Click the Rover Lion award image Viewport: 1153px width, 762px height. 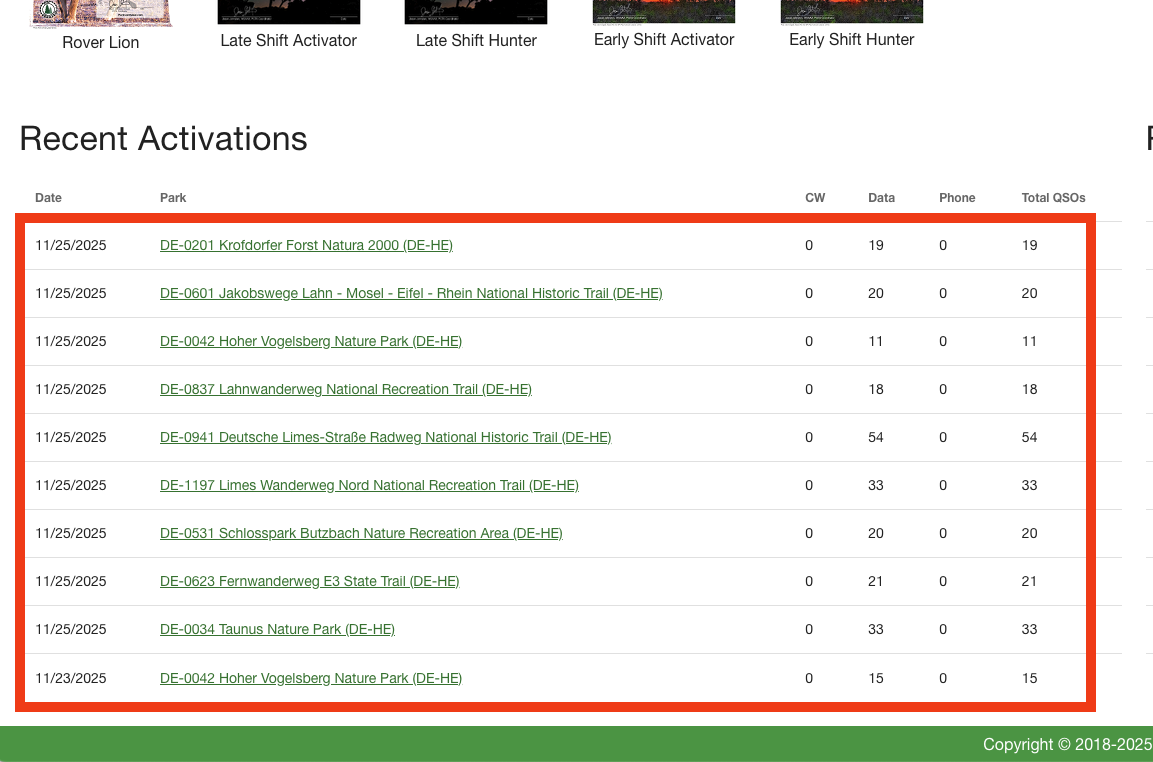click(x=101, y=13)
